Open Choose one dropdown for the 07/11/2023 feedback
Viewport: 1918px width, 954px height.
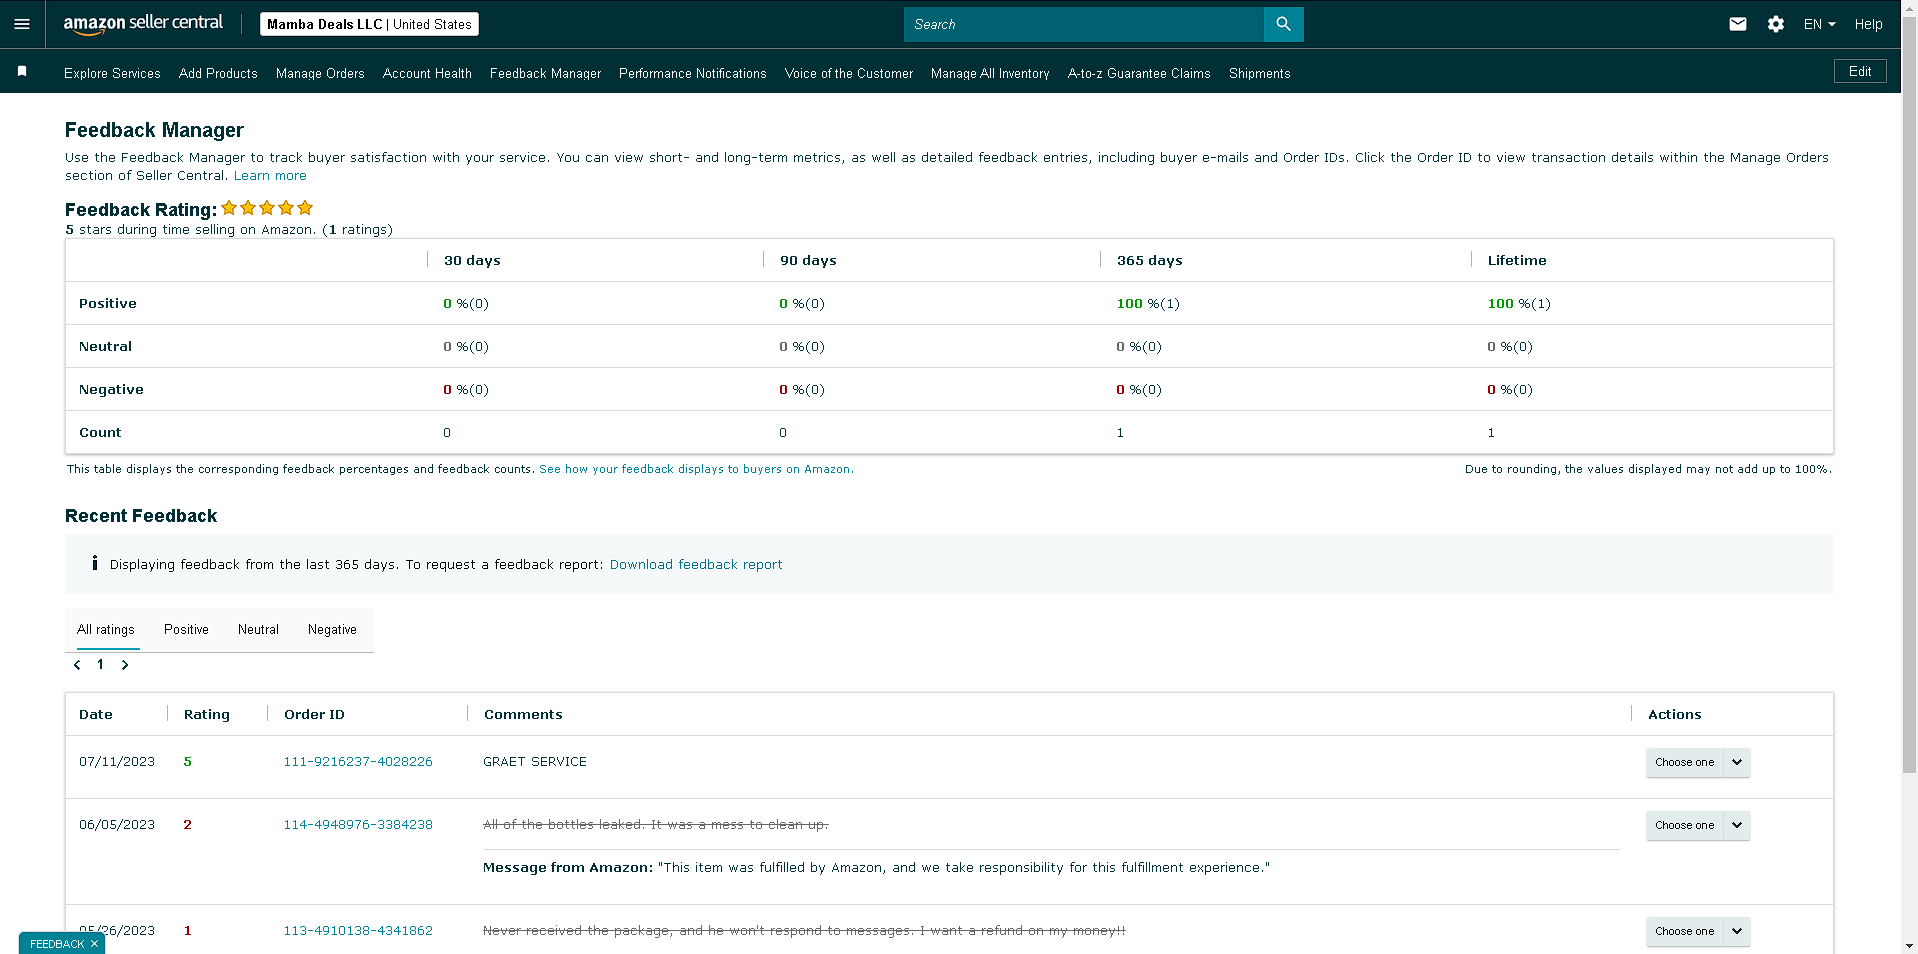(x=1698, y=762)
